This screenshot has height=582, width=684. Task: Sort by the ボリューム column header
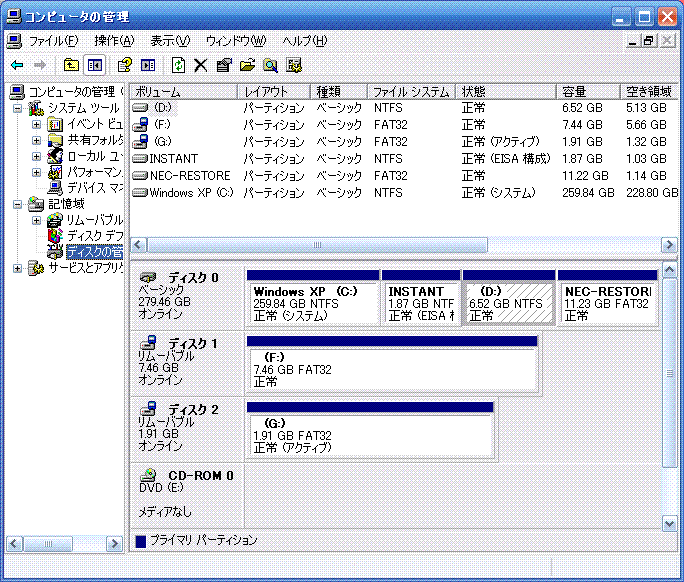[x=184, y=92]
